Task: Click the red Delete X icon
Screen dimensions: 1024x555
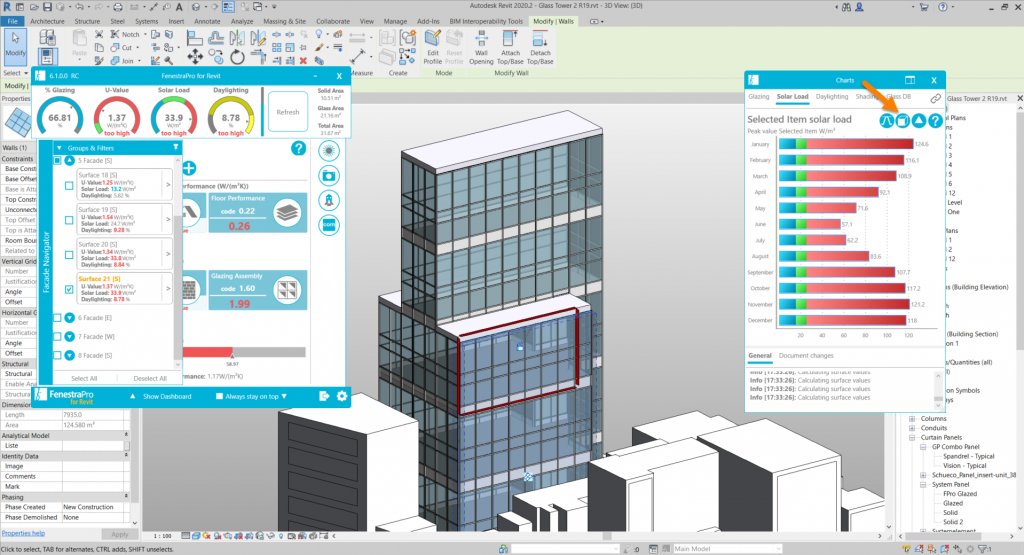Action: coord(303,61)
